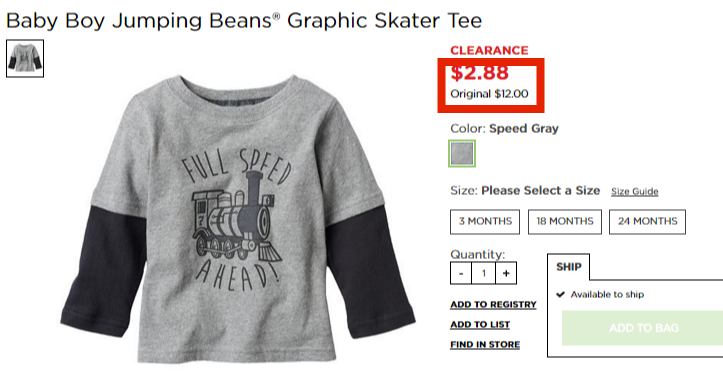723x377 pixels.
Task: Click the ADD TO BAG button
Action: [642, 328]
